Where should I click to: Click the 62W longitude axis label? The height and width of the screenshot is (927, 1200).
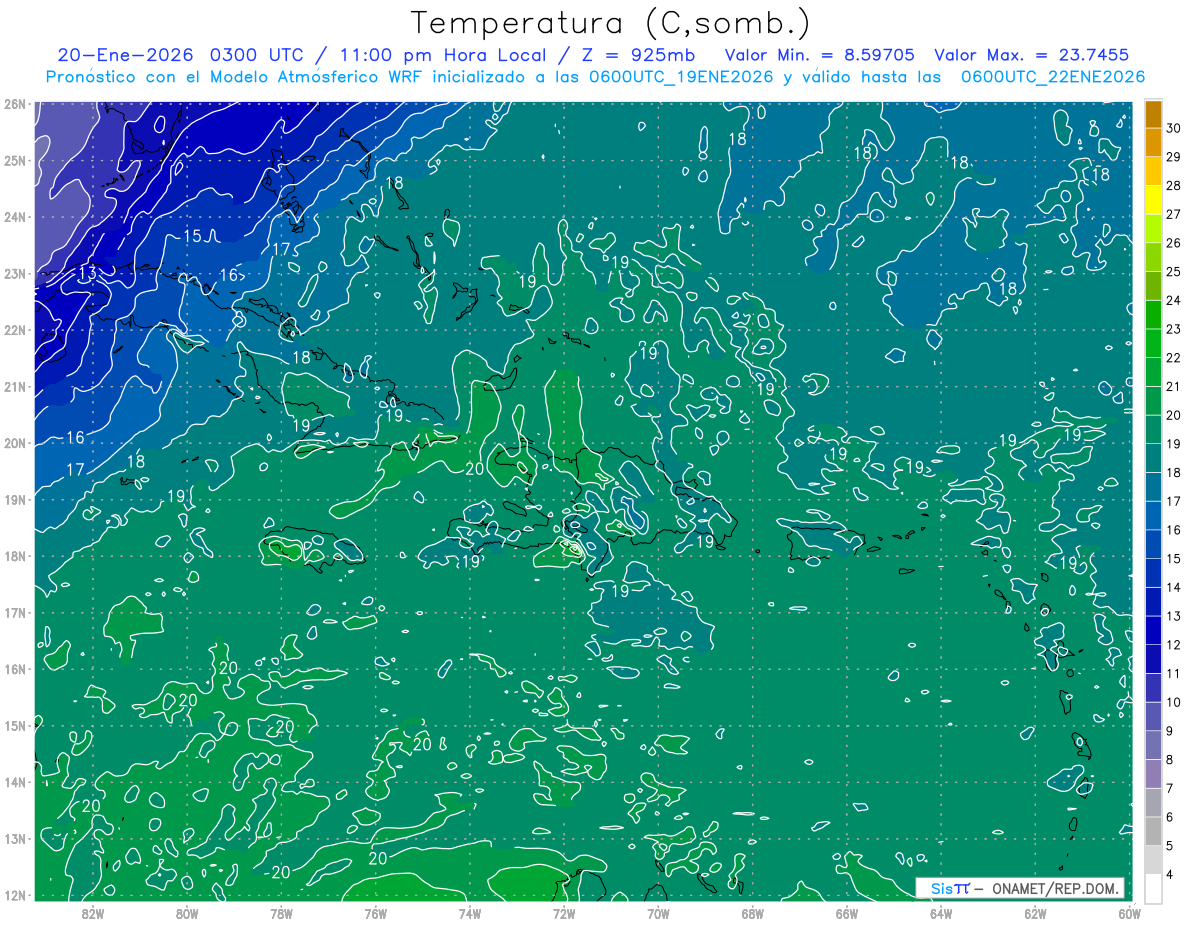coord(1034,913)
